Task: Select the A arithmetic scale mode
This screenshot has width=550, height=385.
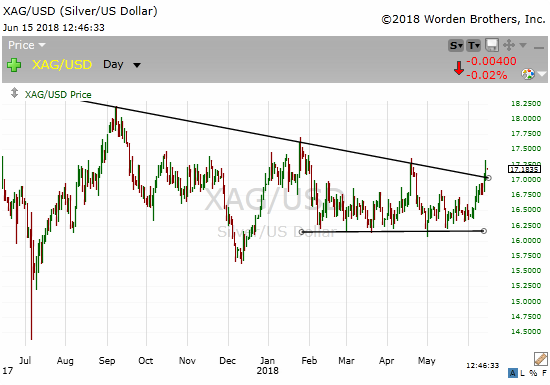Action: click(x=513, y=373)
